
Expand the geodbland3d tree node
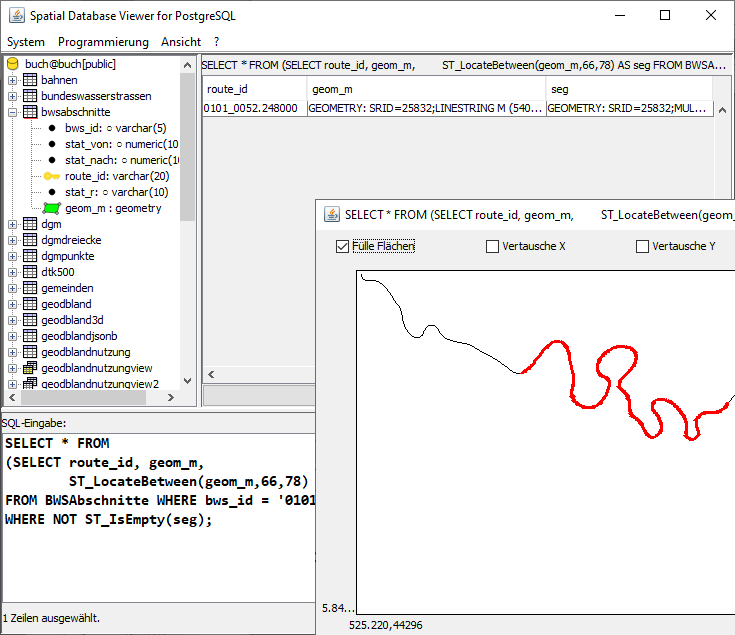[x=13, y=320]
